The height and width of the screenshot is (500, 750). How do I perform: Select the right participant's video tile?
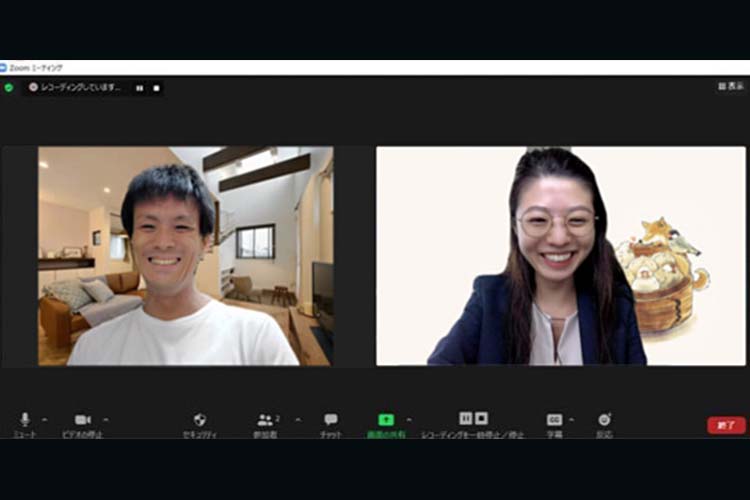point(561,256)
